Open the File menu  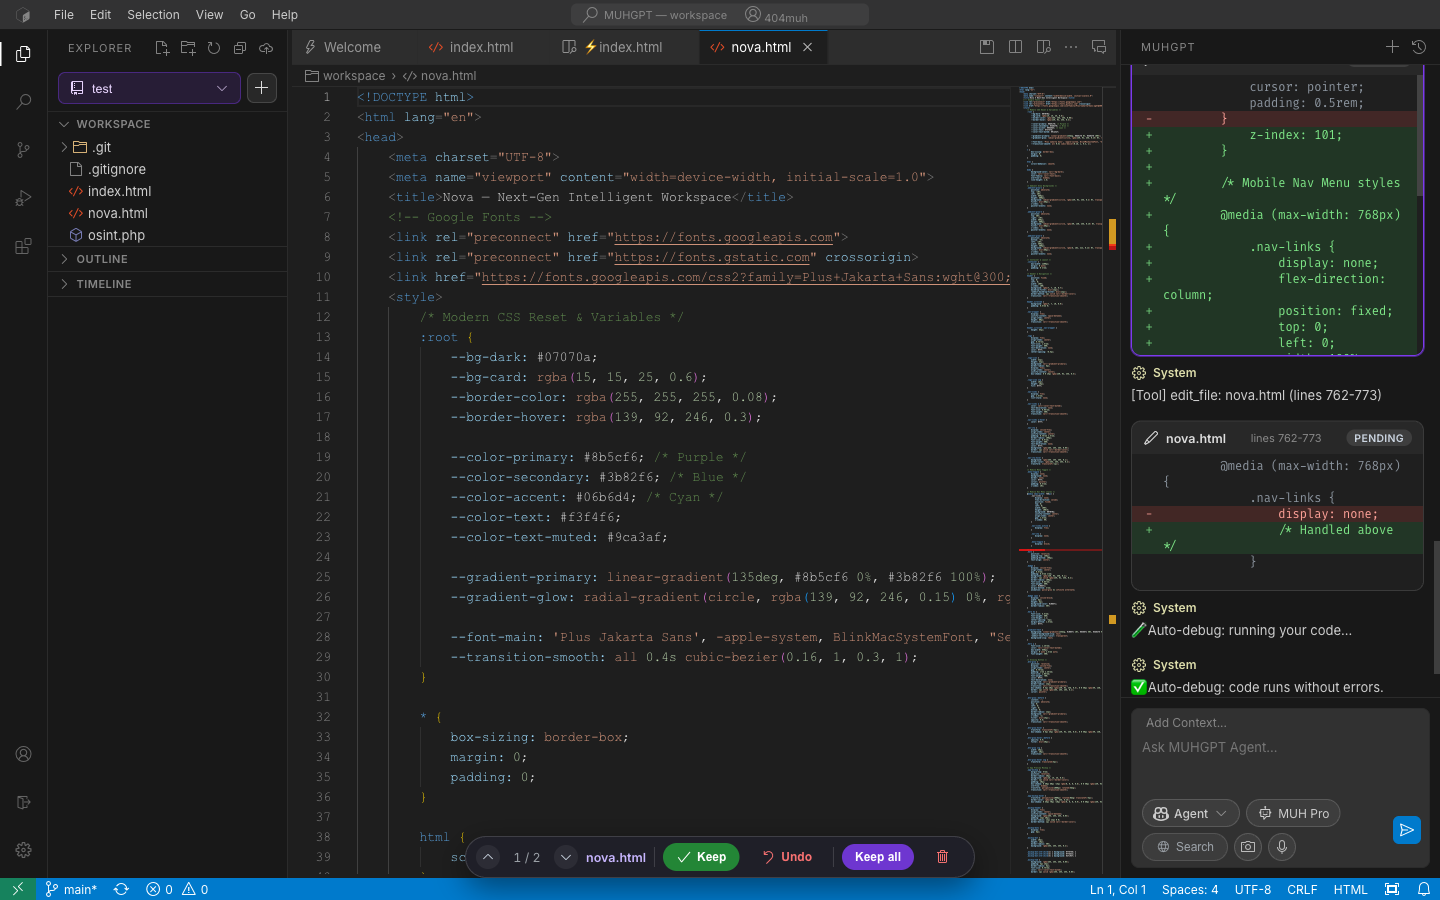(x=64, y=15)
